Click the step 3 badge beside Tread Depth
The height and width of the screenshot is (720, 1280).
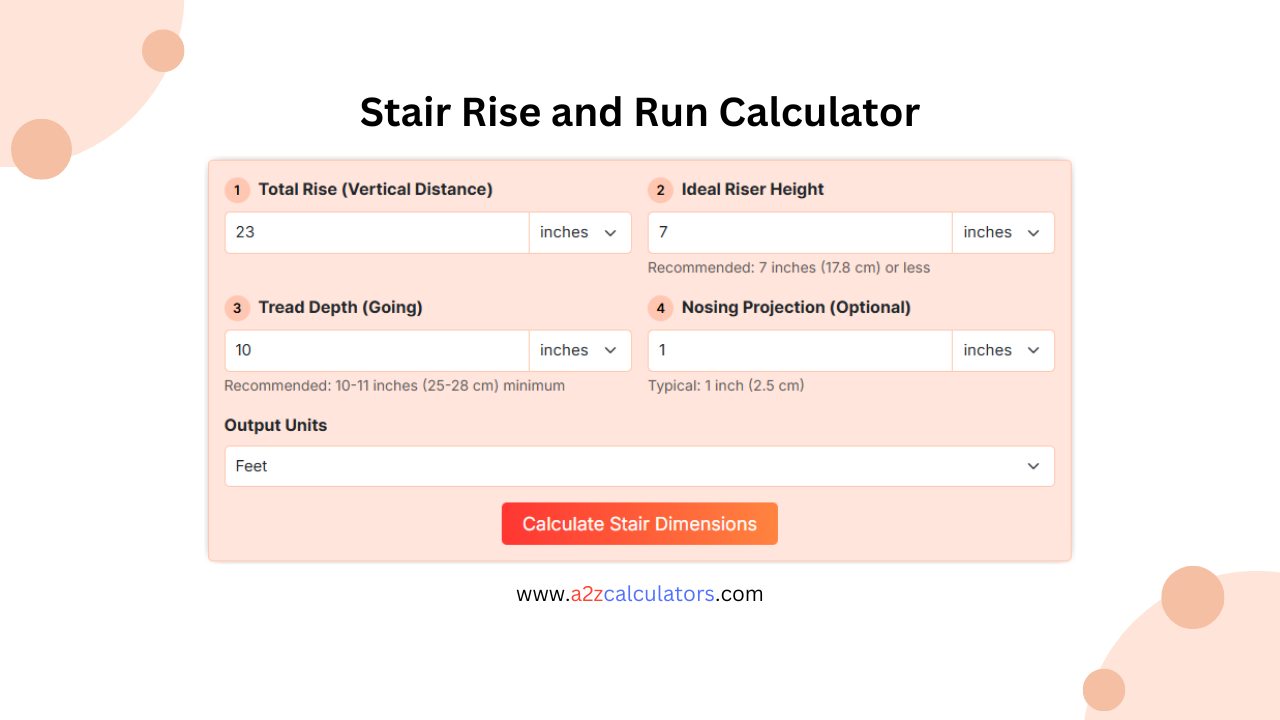click(x=237, y=308)
